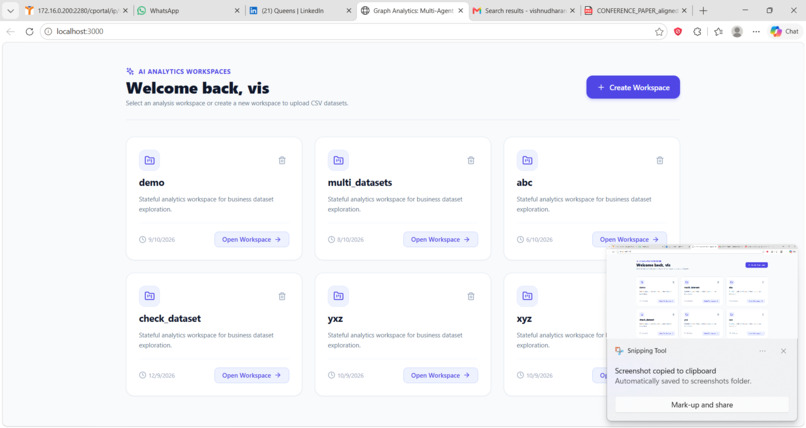Switch to the Queens LinkedIn tab
Image resolution: width=806 pixels, height=428 pixels.
click(x=298, y=10)
